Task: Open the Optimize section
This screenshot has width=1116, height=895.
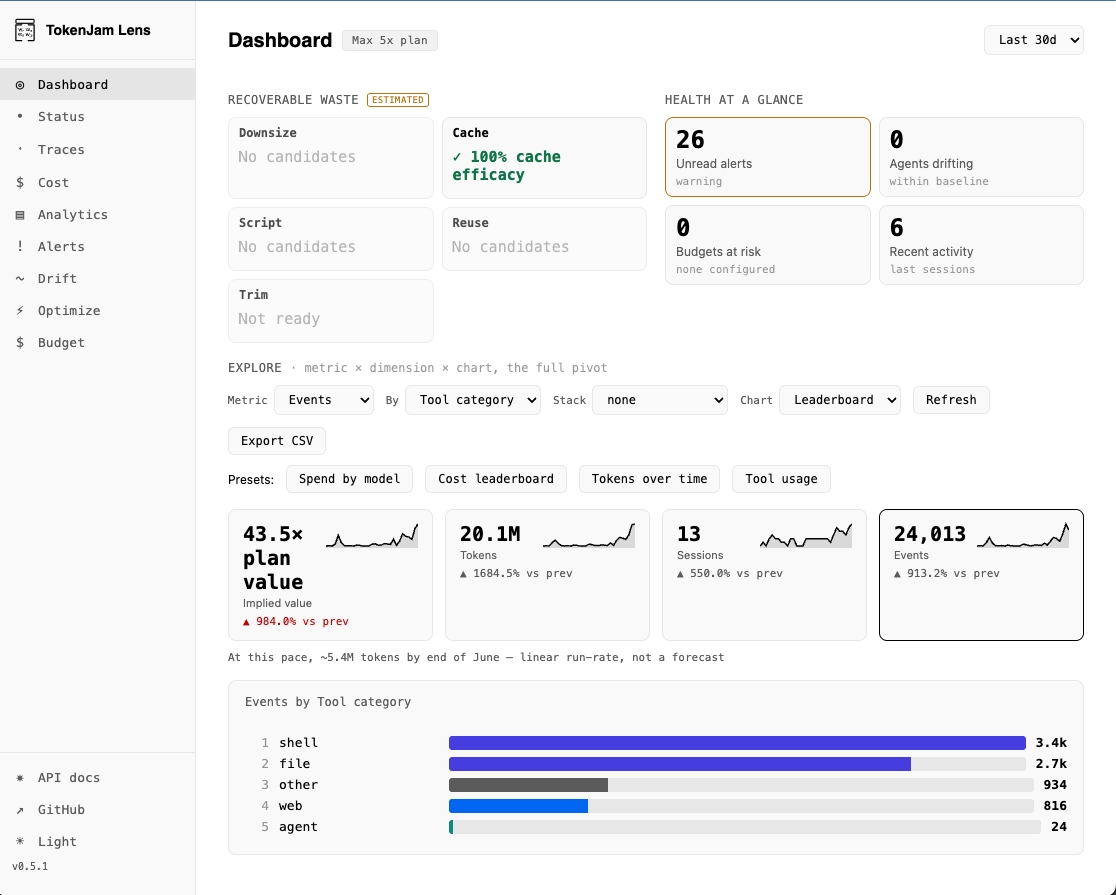Action: 98,310
